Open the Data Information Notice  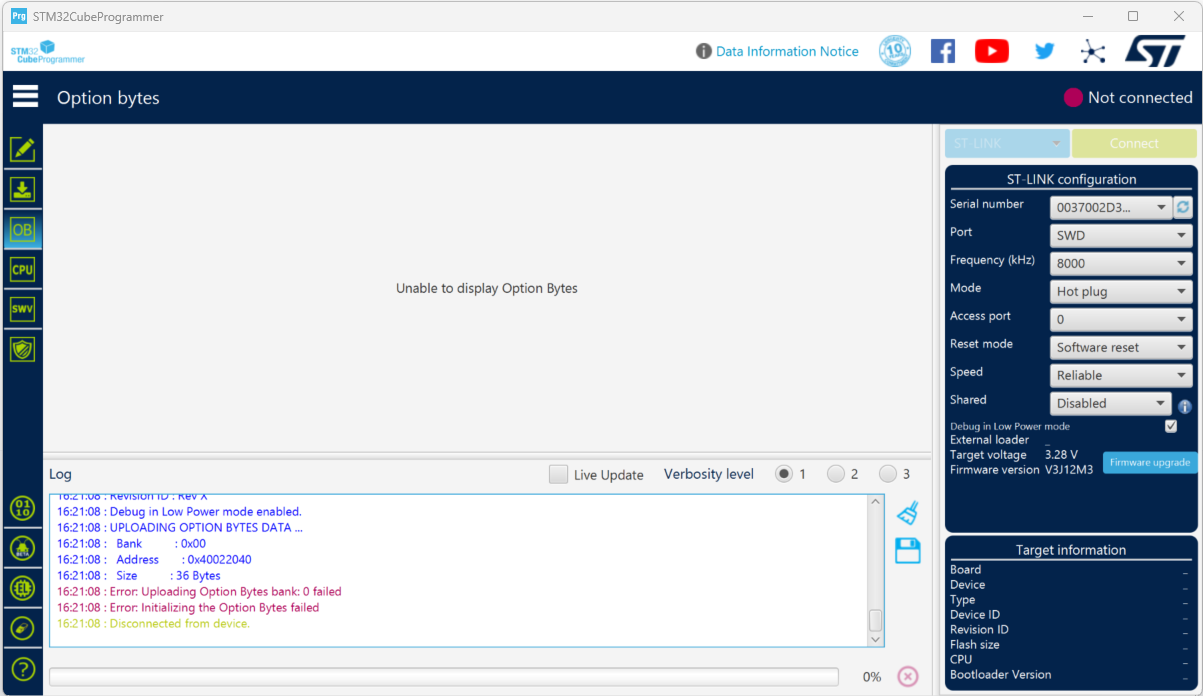[787, 51]
